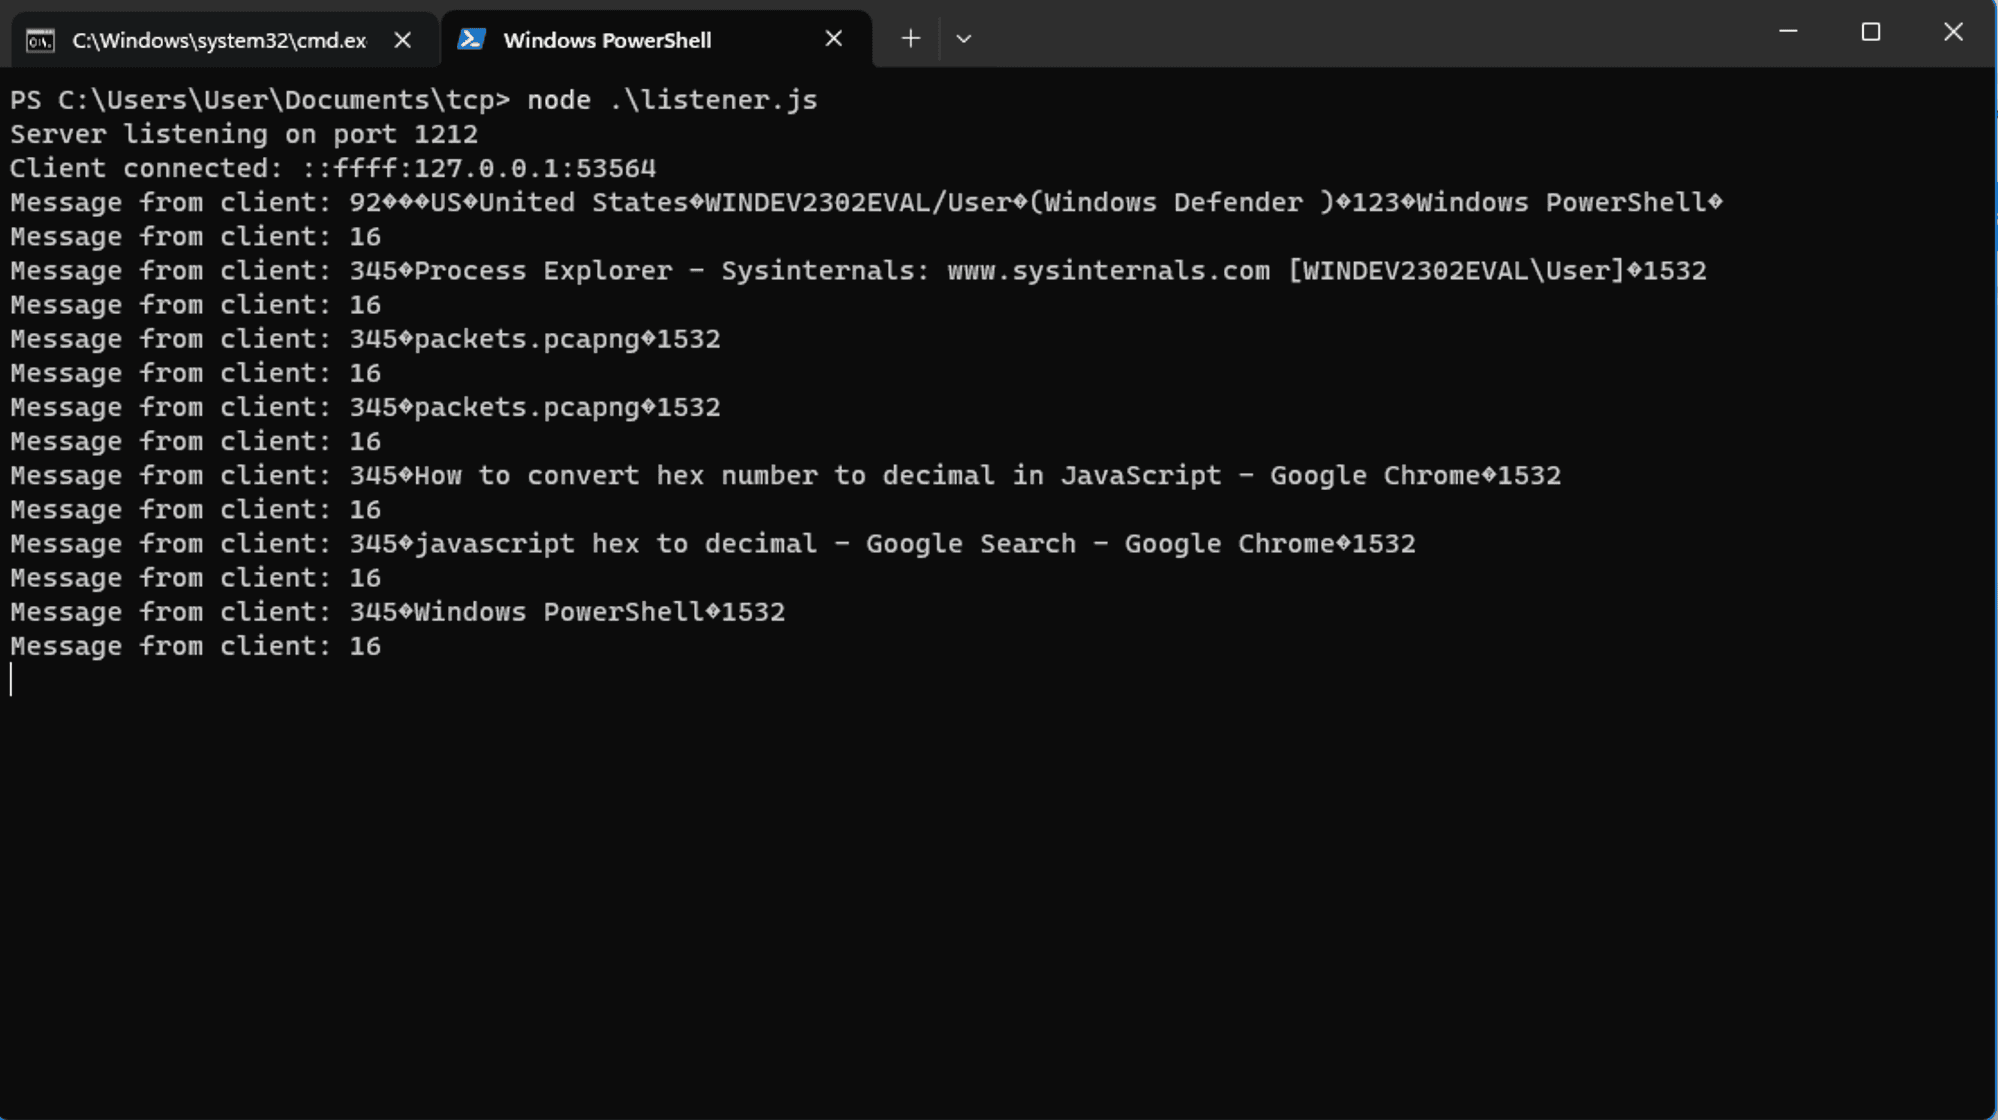Close the Windows PowerShell tab
This screenshot has height=1120, width=1998.
(833, 39)
